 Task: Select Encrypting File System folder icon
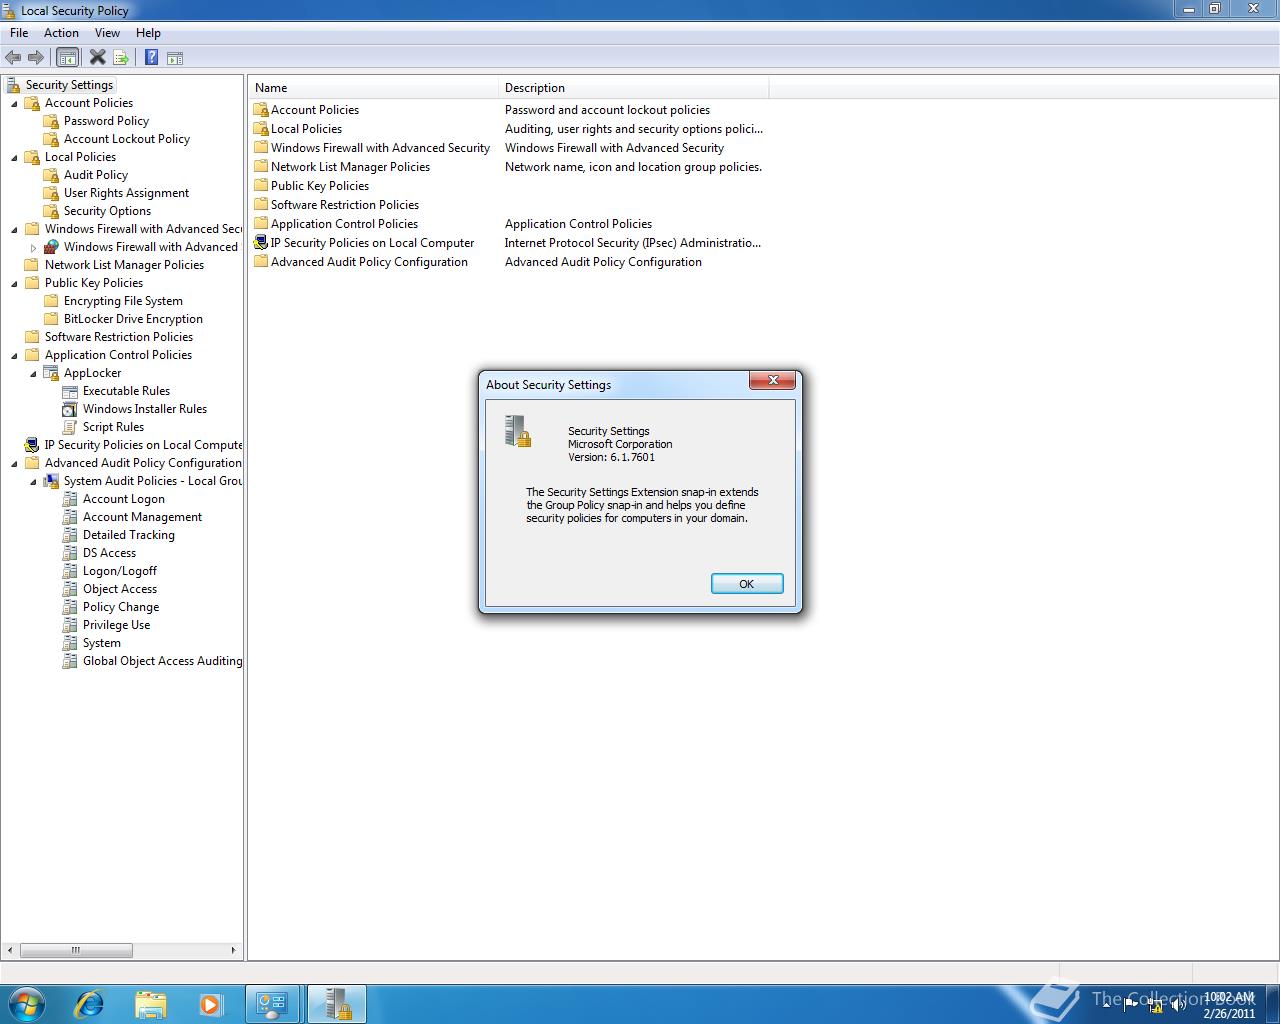click(51, 301)
